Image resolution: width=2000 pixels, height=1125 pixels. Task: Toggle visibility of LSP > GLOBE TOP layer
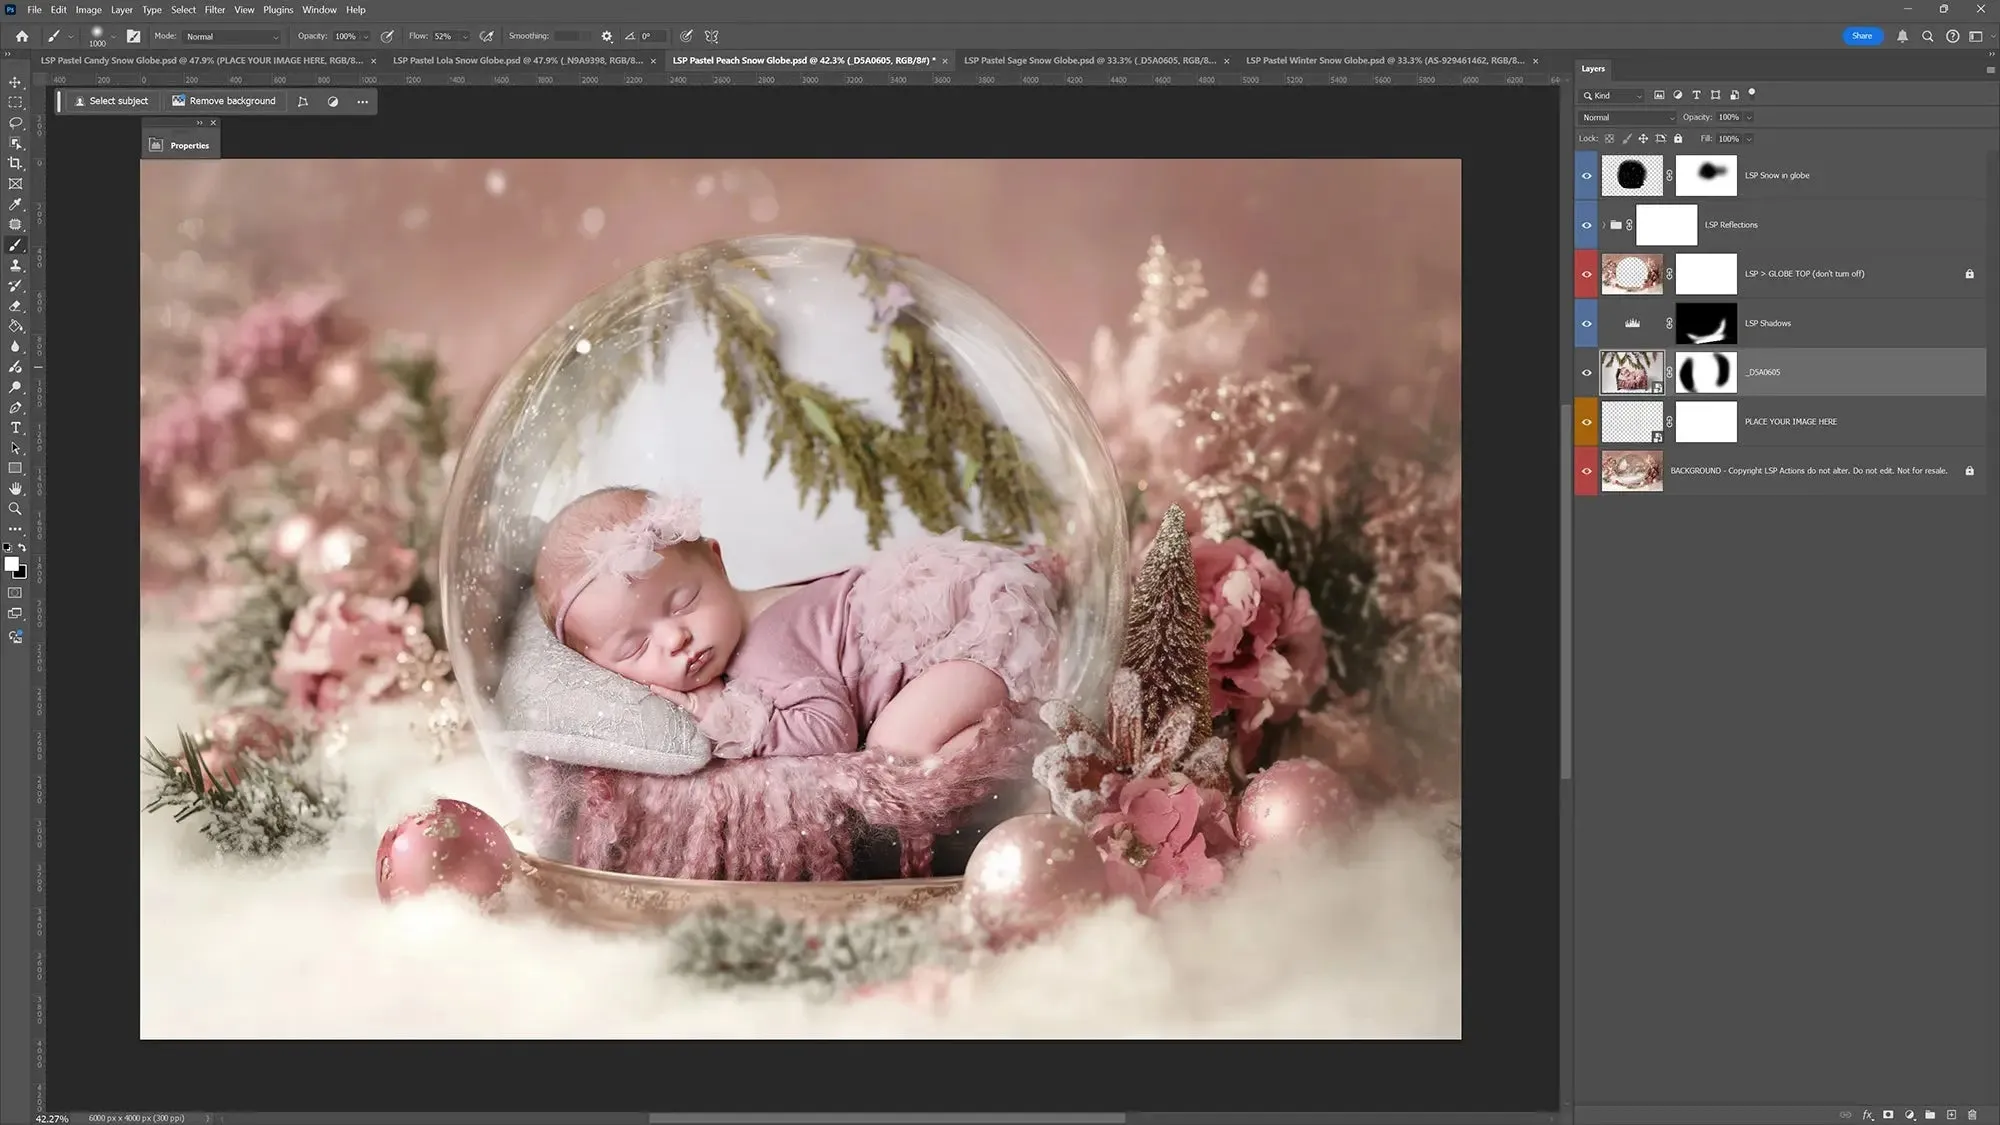(x=1586, y=274)
